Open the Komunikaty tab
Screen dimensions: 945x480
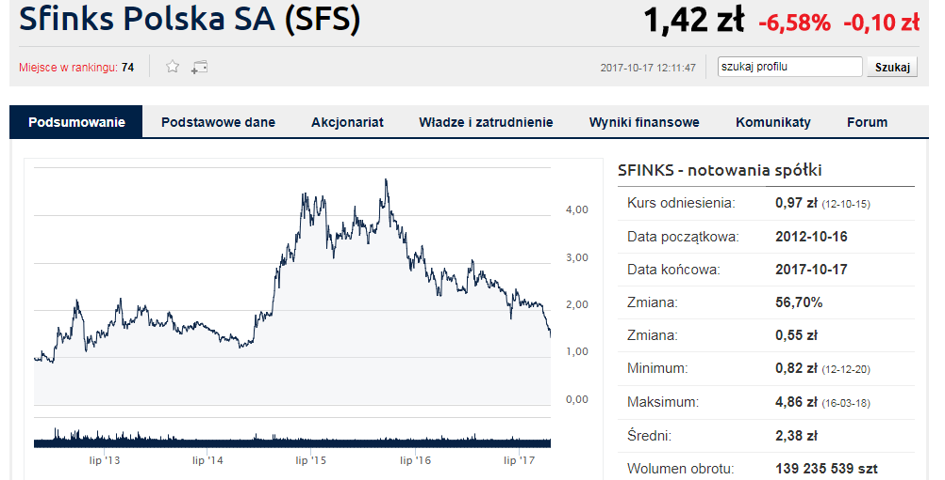click(773, 122)
